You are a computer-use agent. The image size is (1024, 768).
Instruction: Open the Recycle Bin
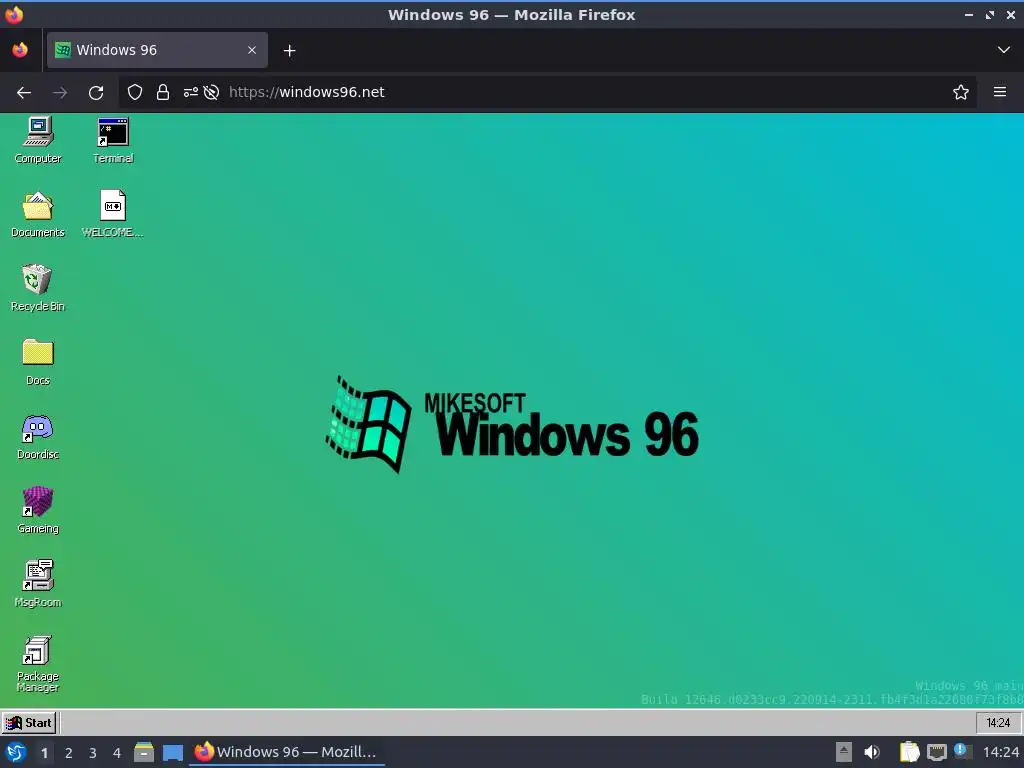tap(38, 288)
